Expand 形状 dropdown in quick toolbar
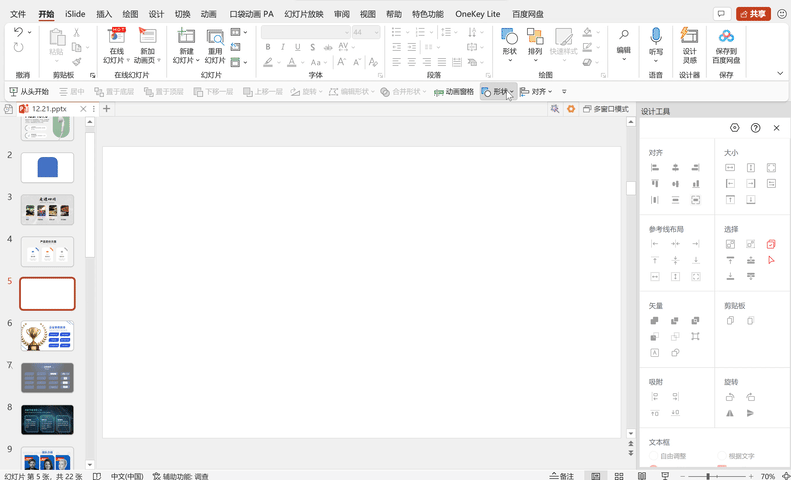The width and height of the screenshot is (791, 480). [512, 92]
